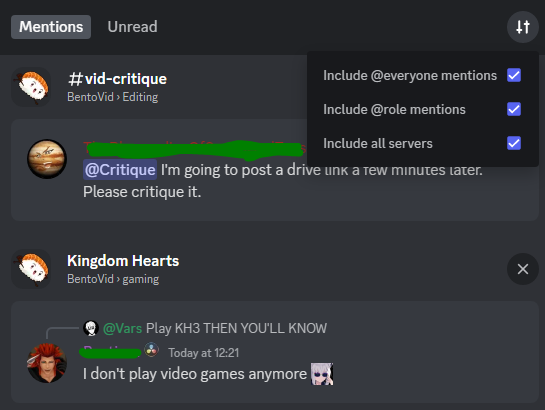Open the red-haired character avatar profile
The height and width of the screenshot is (410, 545).
pyautogui.click(x=47, y=363)
